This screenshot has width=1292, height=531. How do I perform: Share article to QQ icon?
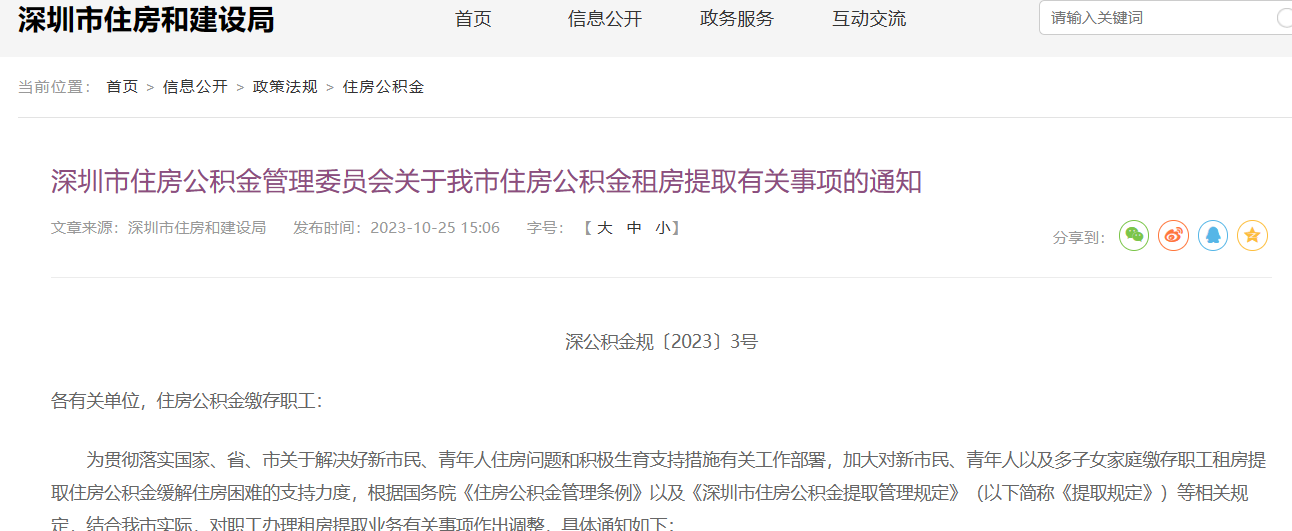pos(1213,236)
